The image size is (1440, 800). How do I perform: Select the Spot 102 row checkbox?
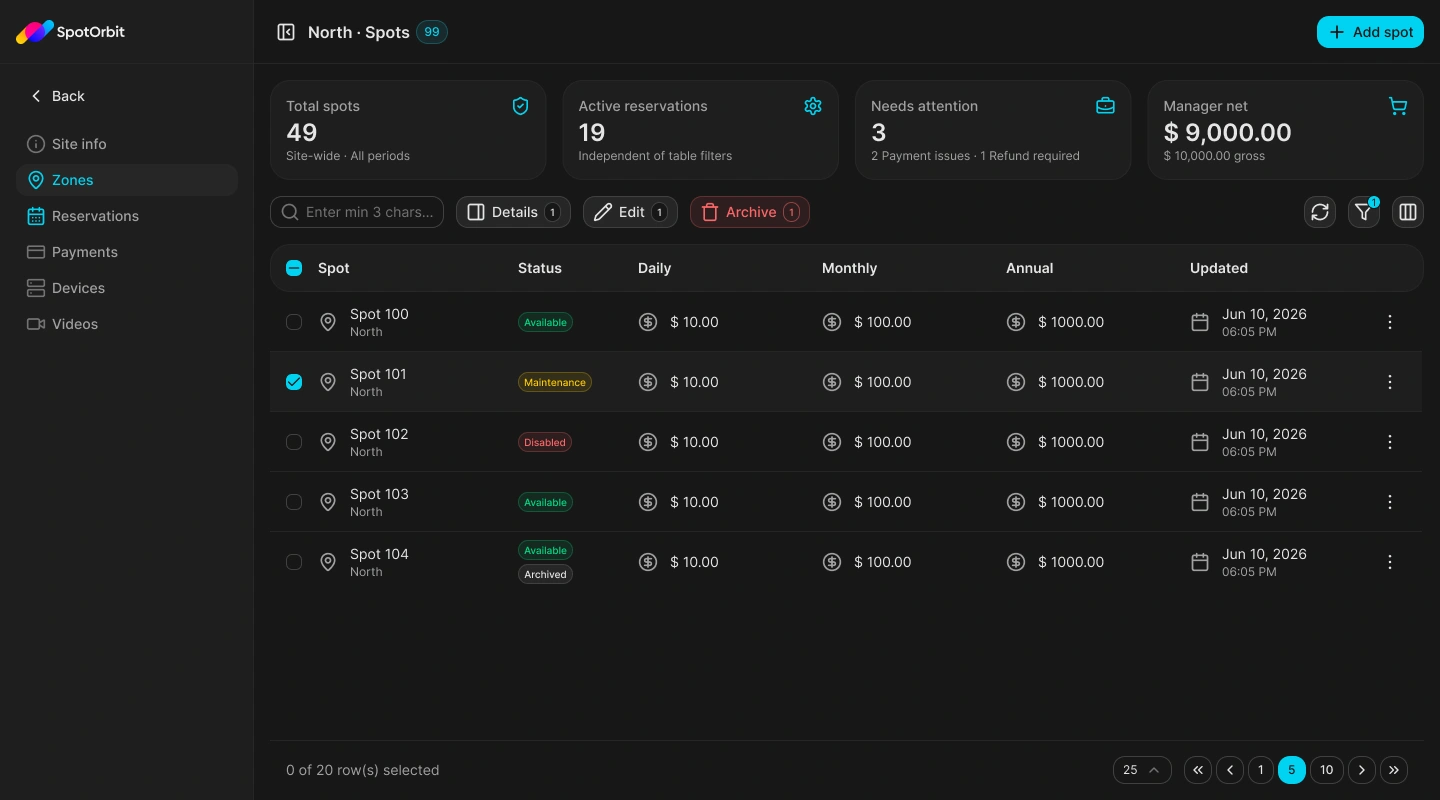pos(294,442)
